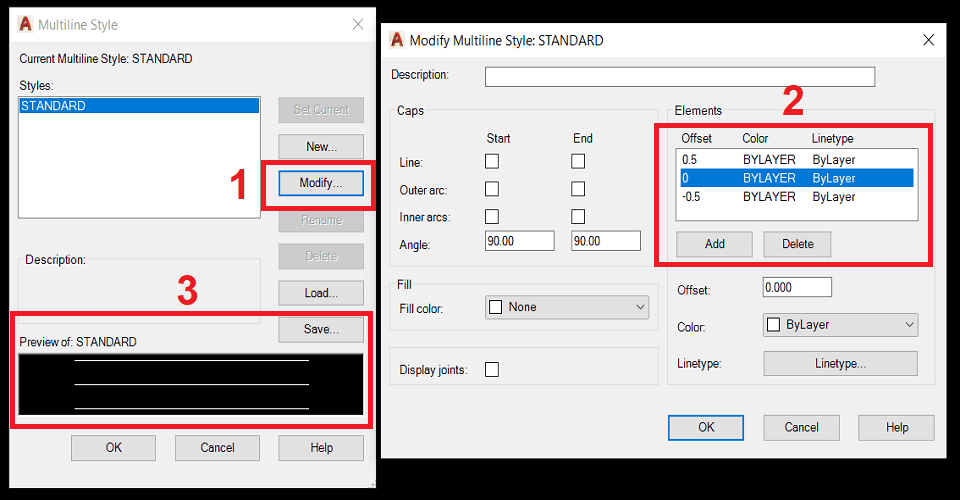The width and height of the screenshot is (960, 500).
Task: Click New button in Multiline Style dialog
Action: (321, 147)
